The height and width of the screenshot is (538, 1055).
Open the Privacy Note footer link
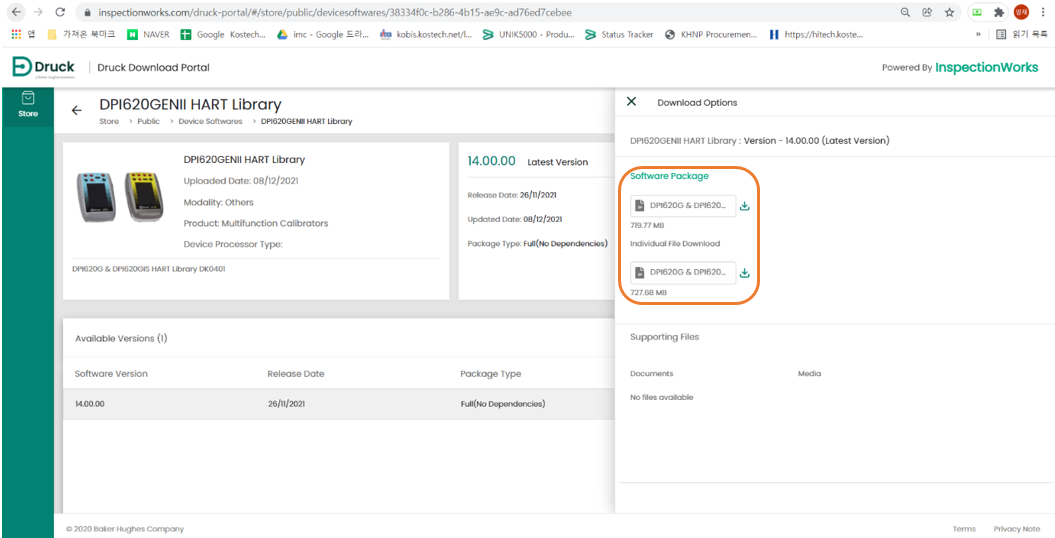pyautogui.click(x=1016, y=529)
